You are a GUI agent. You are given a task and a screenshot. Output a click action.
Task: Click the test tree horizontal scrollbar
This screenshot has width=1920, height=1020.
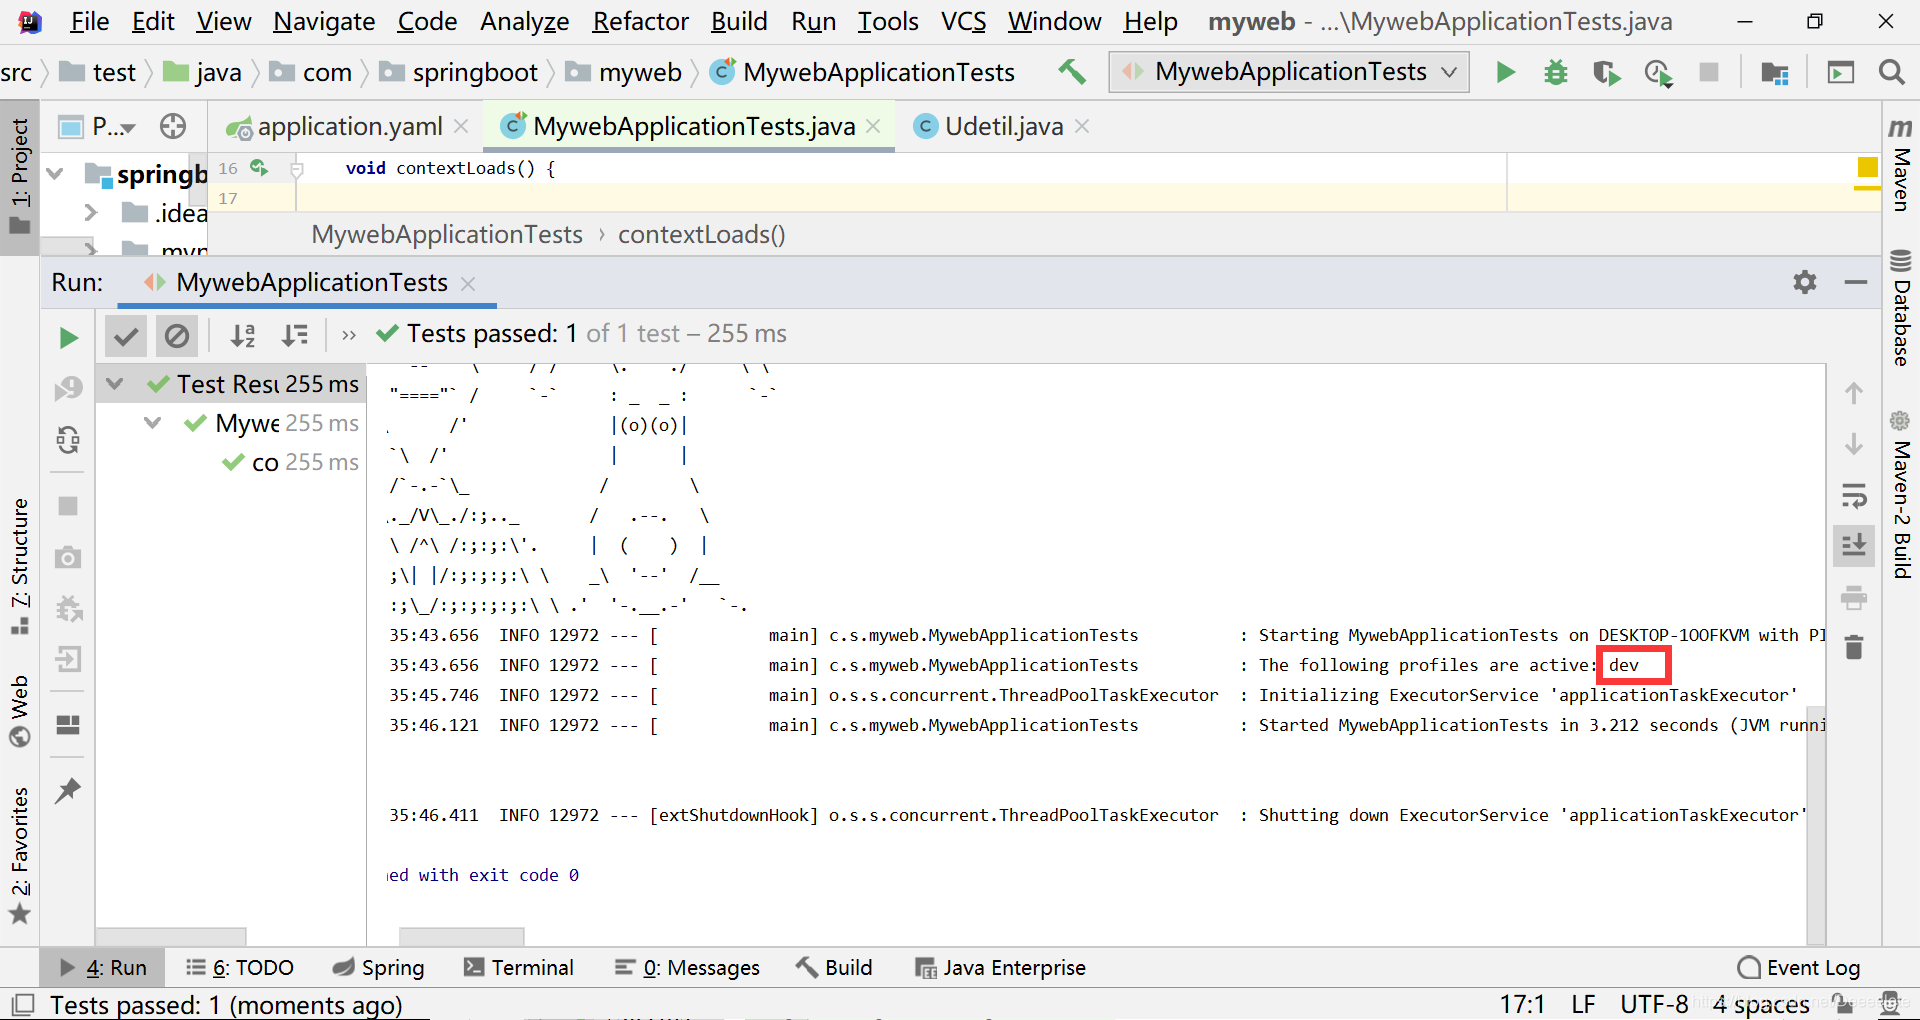coord(171,937)
